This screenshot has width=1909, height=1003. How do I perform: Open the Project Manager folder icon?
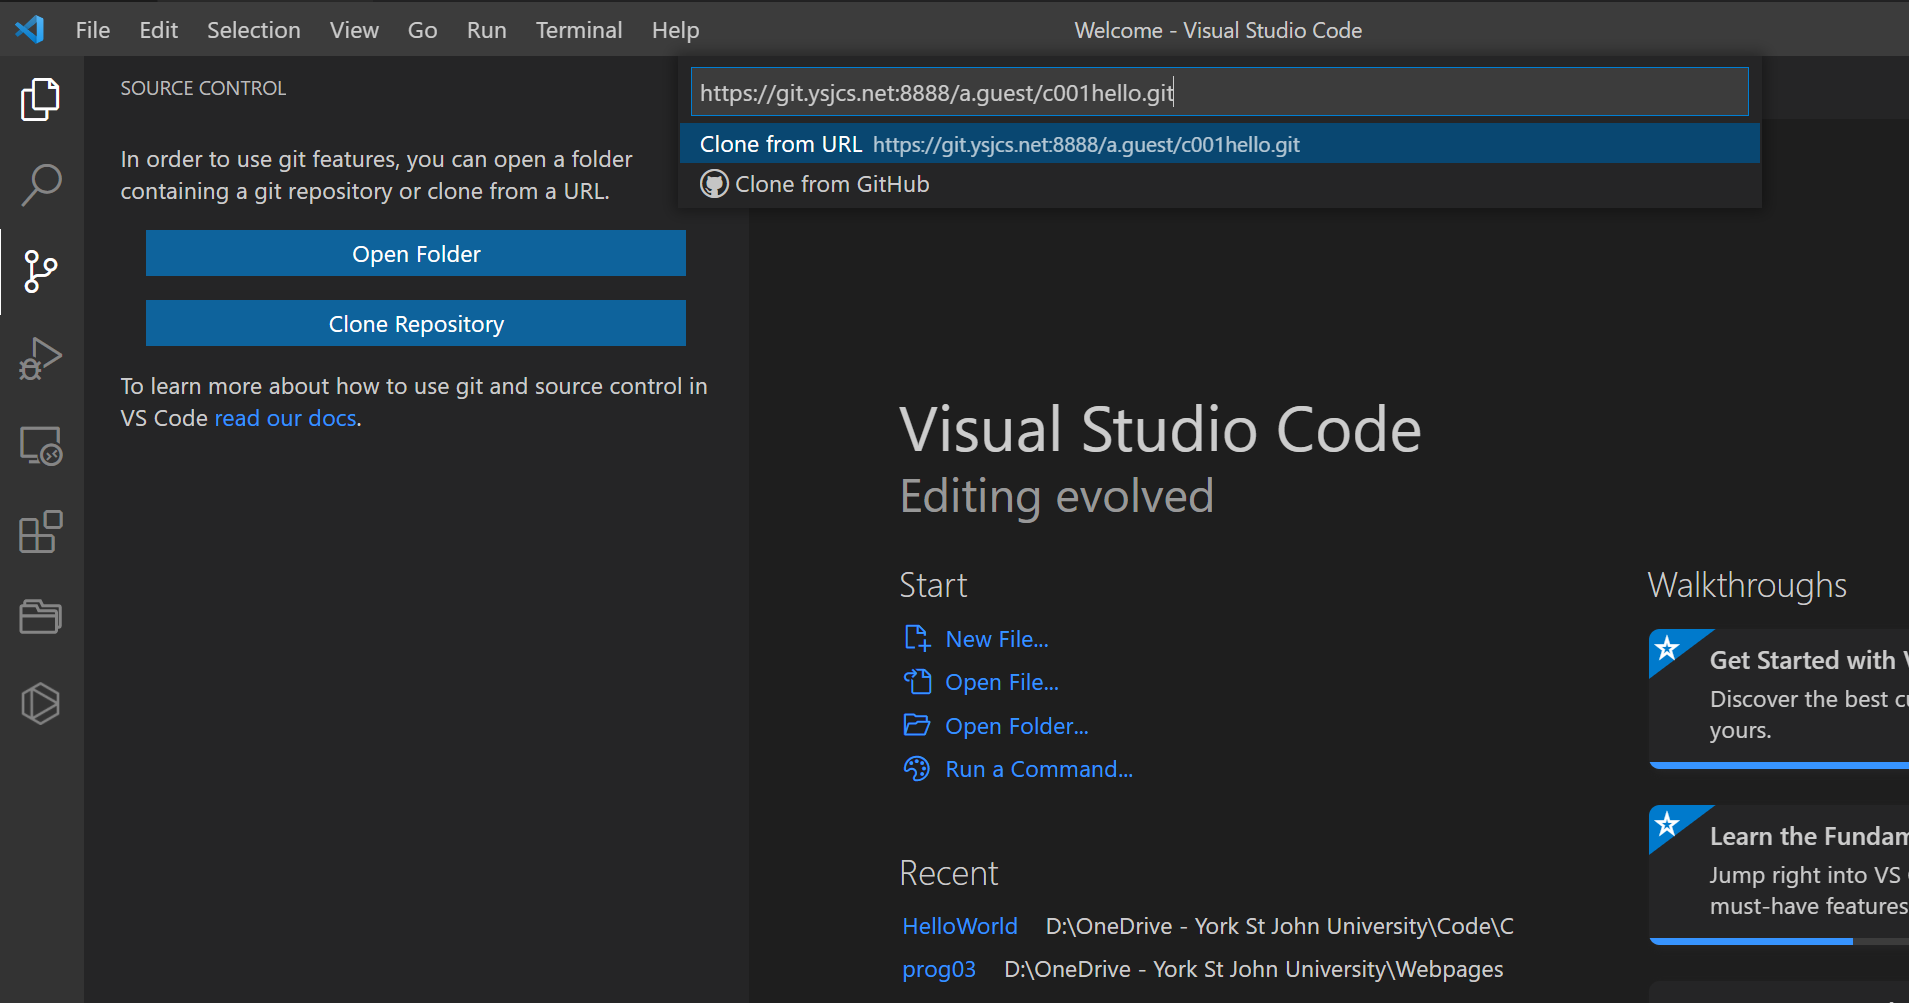point(40,617)
